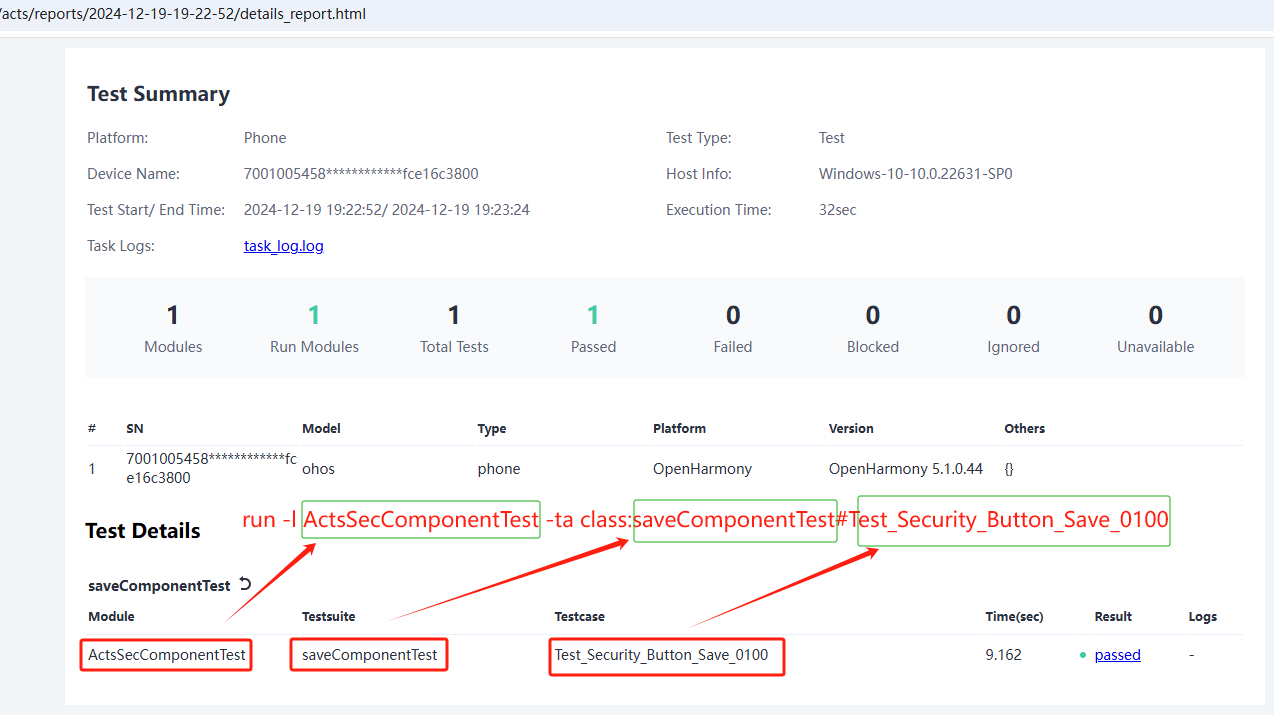Image resolution: width=1274 pixels, height=715 pixels.
Task: Click the phone type cell
Action: pos(499,468)
